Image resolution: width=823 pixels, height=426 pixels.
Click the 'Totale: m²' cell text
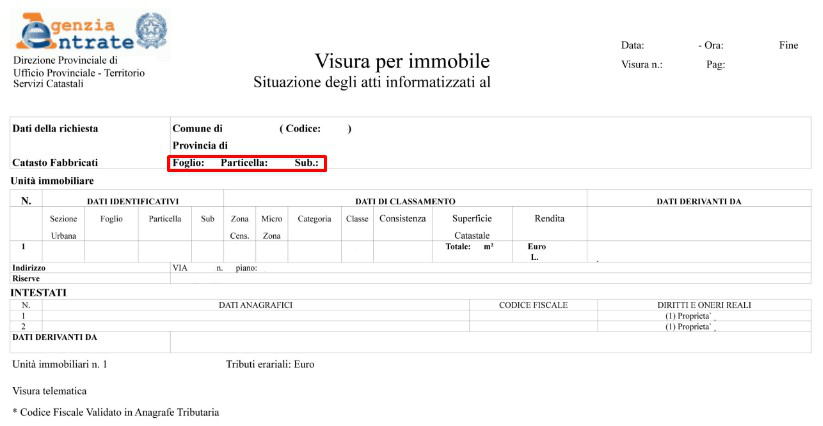pos(470,246)
